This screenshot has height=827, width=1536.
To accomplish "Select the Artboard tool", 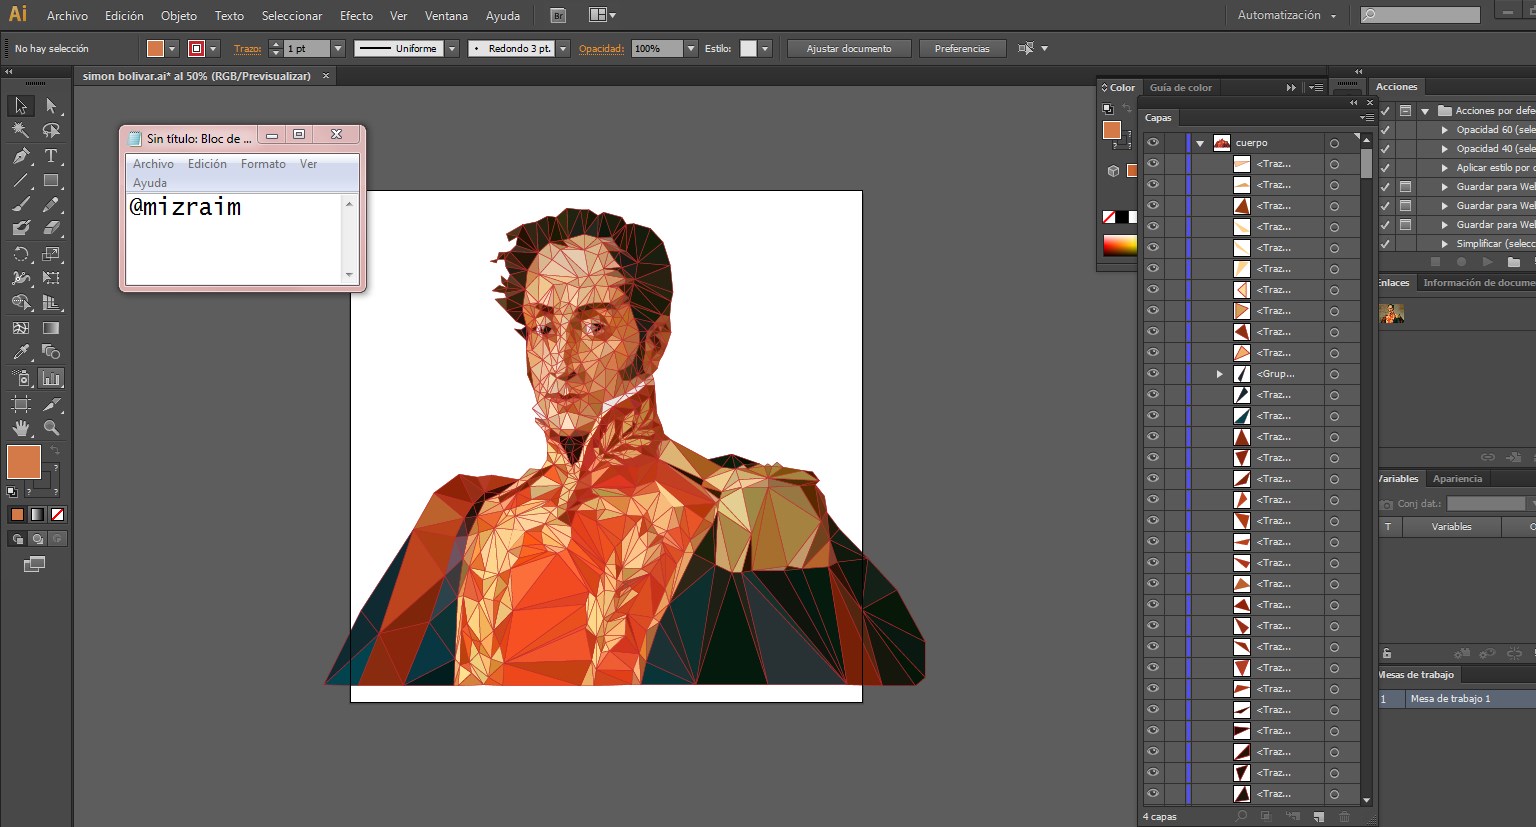I will pos(20,403).
